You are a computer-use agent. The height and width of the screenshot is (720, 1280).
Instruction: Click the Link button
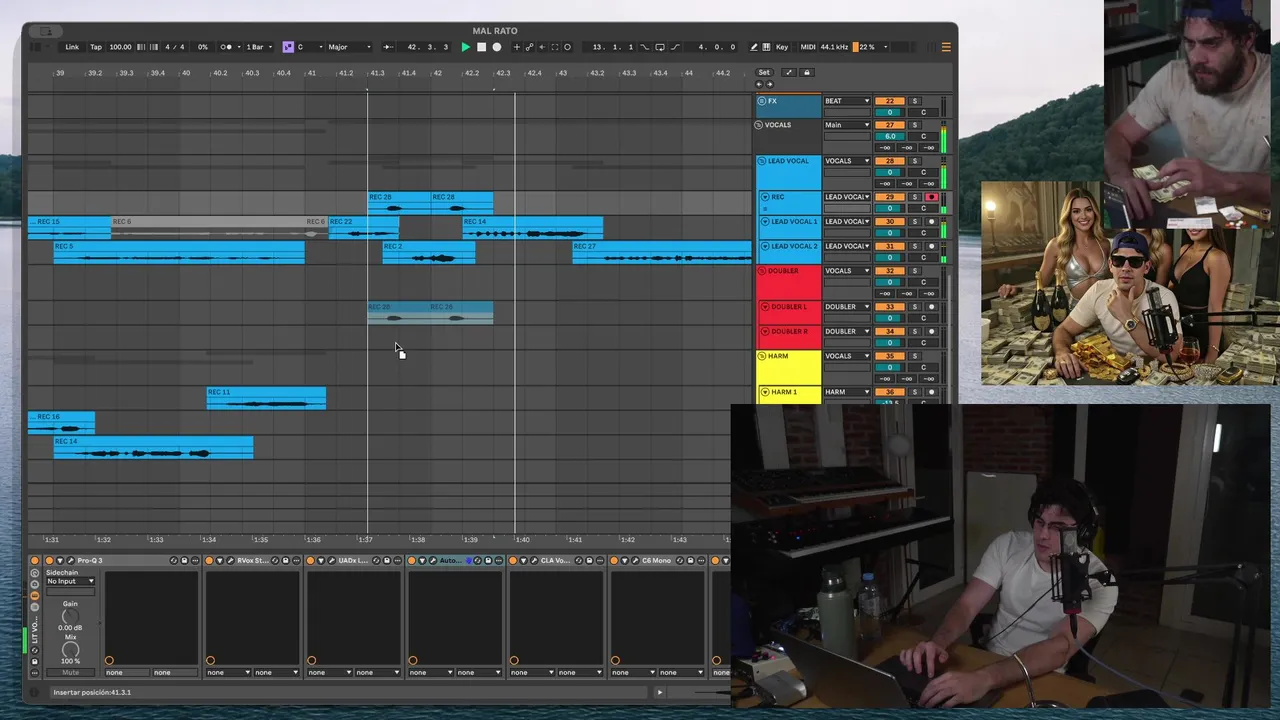click(x=72, y=47)
